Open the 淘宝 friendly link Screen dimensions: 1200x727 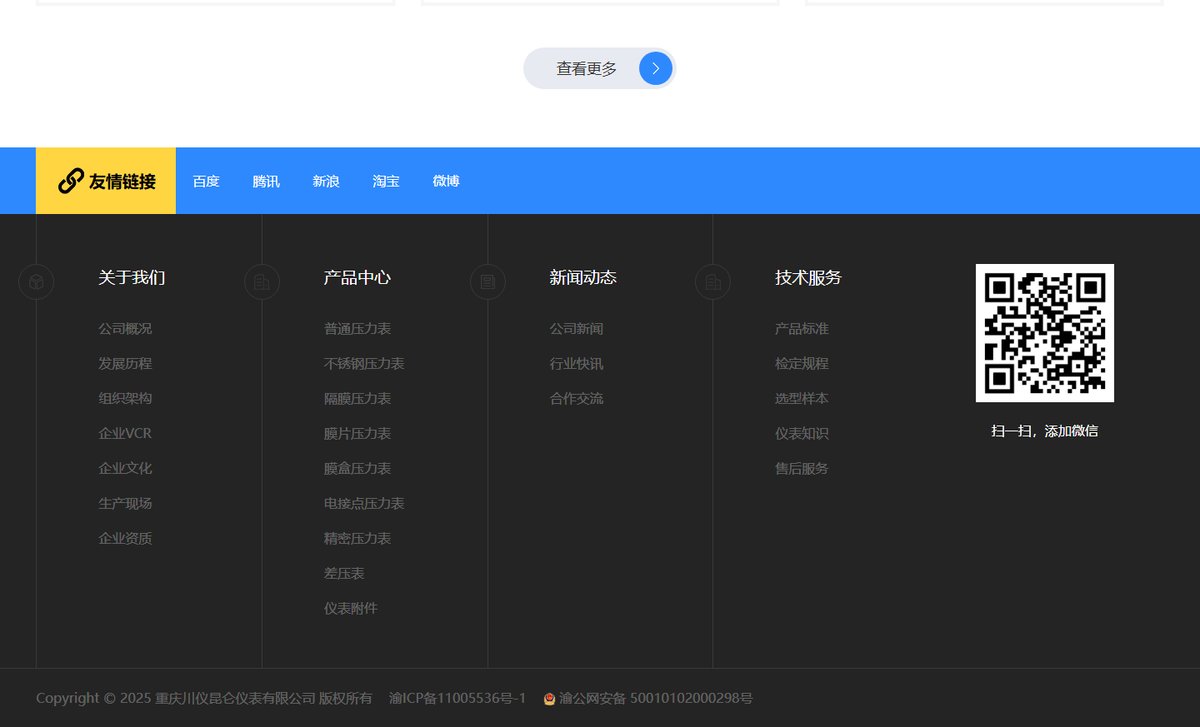click(x=386, y=181)
